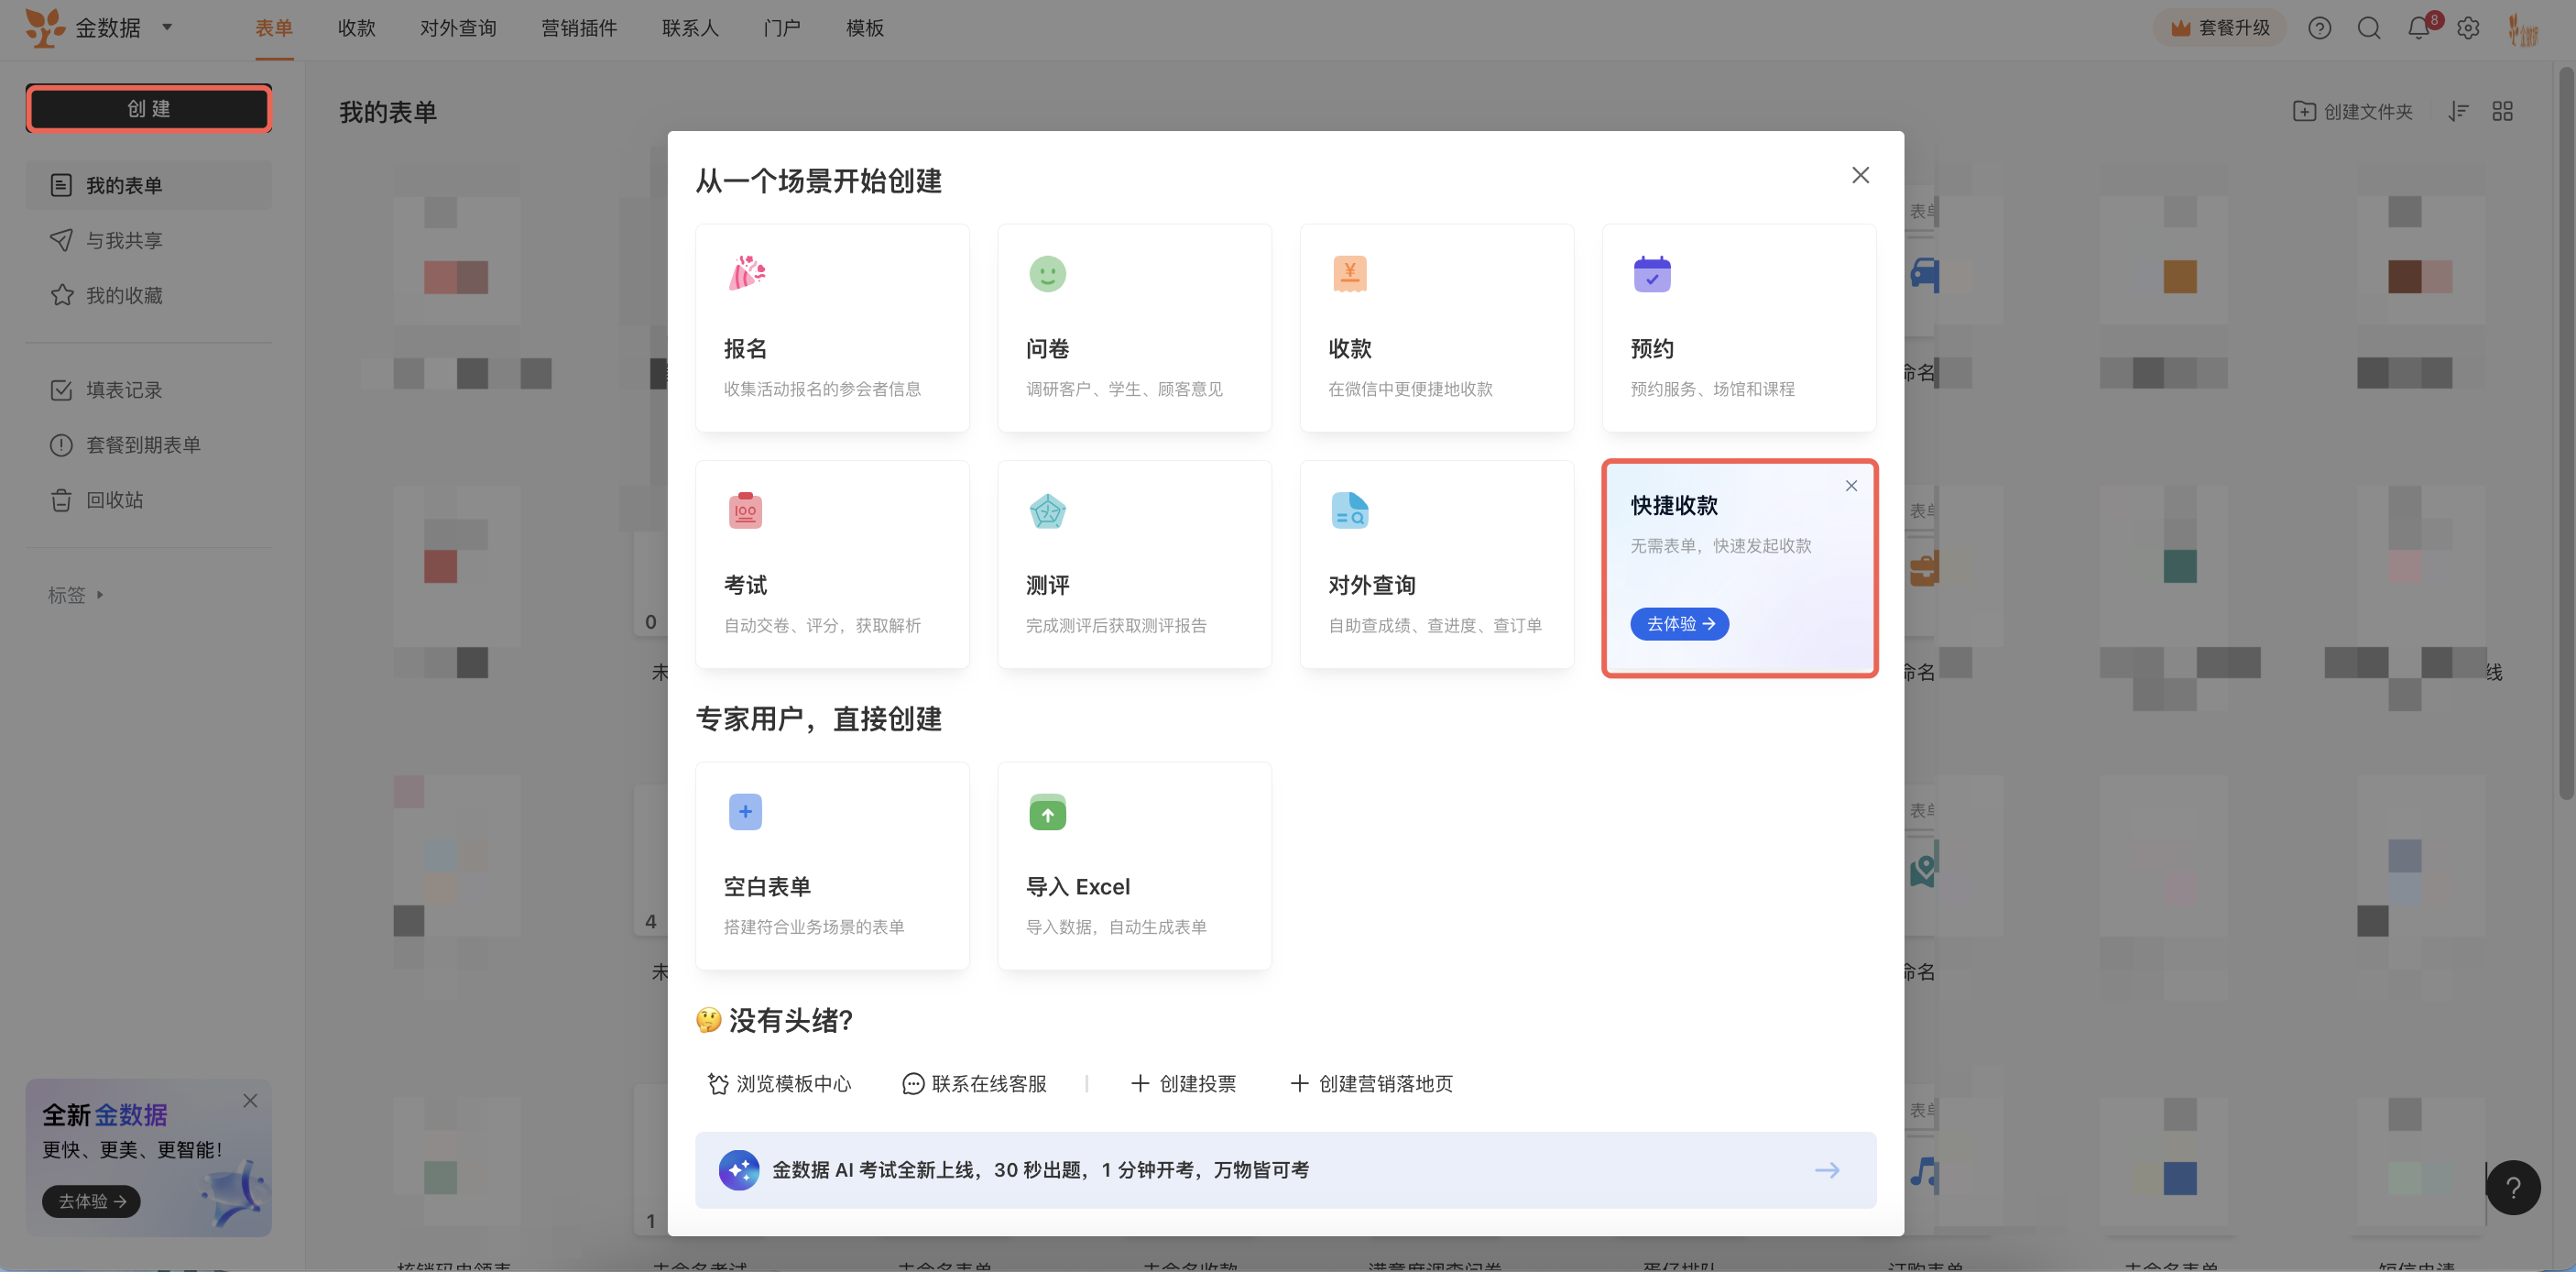2576x1272 pixels.
Task: Choose the 考试 score card
Action: point(832,564)
